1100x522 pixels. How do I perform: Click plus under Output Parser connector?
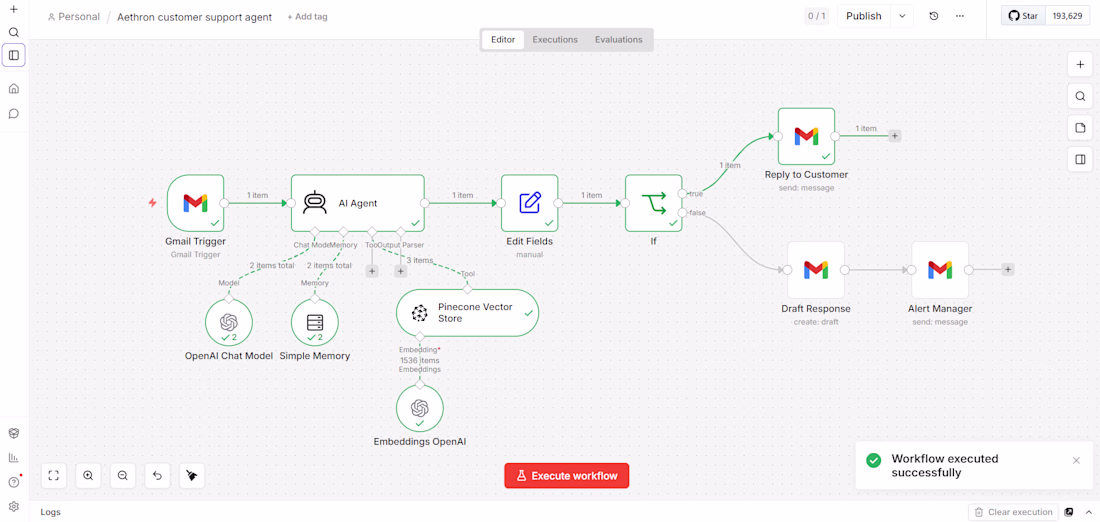click(401, 270)
